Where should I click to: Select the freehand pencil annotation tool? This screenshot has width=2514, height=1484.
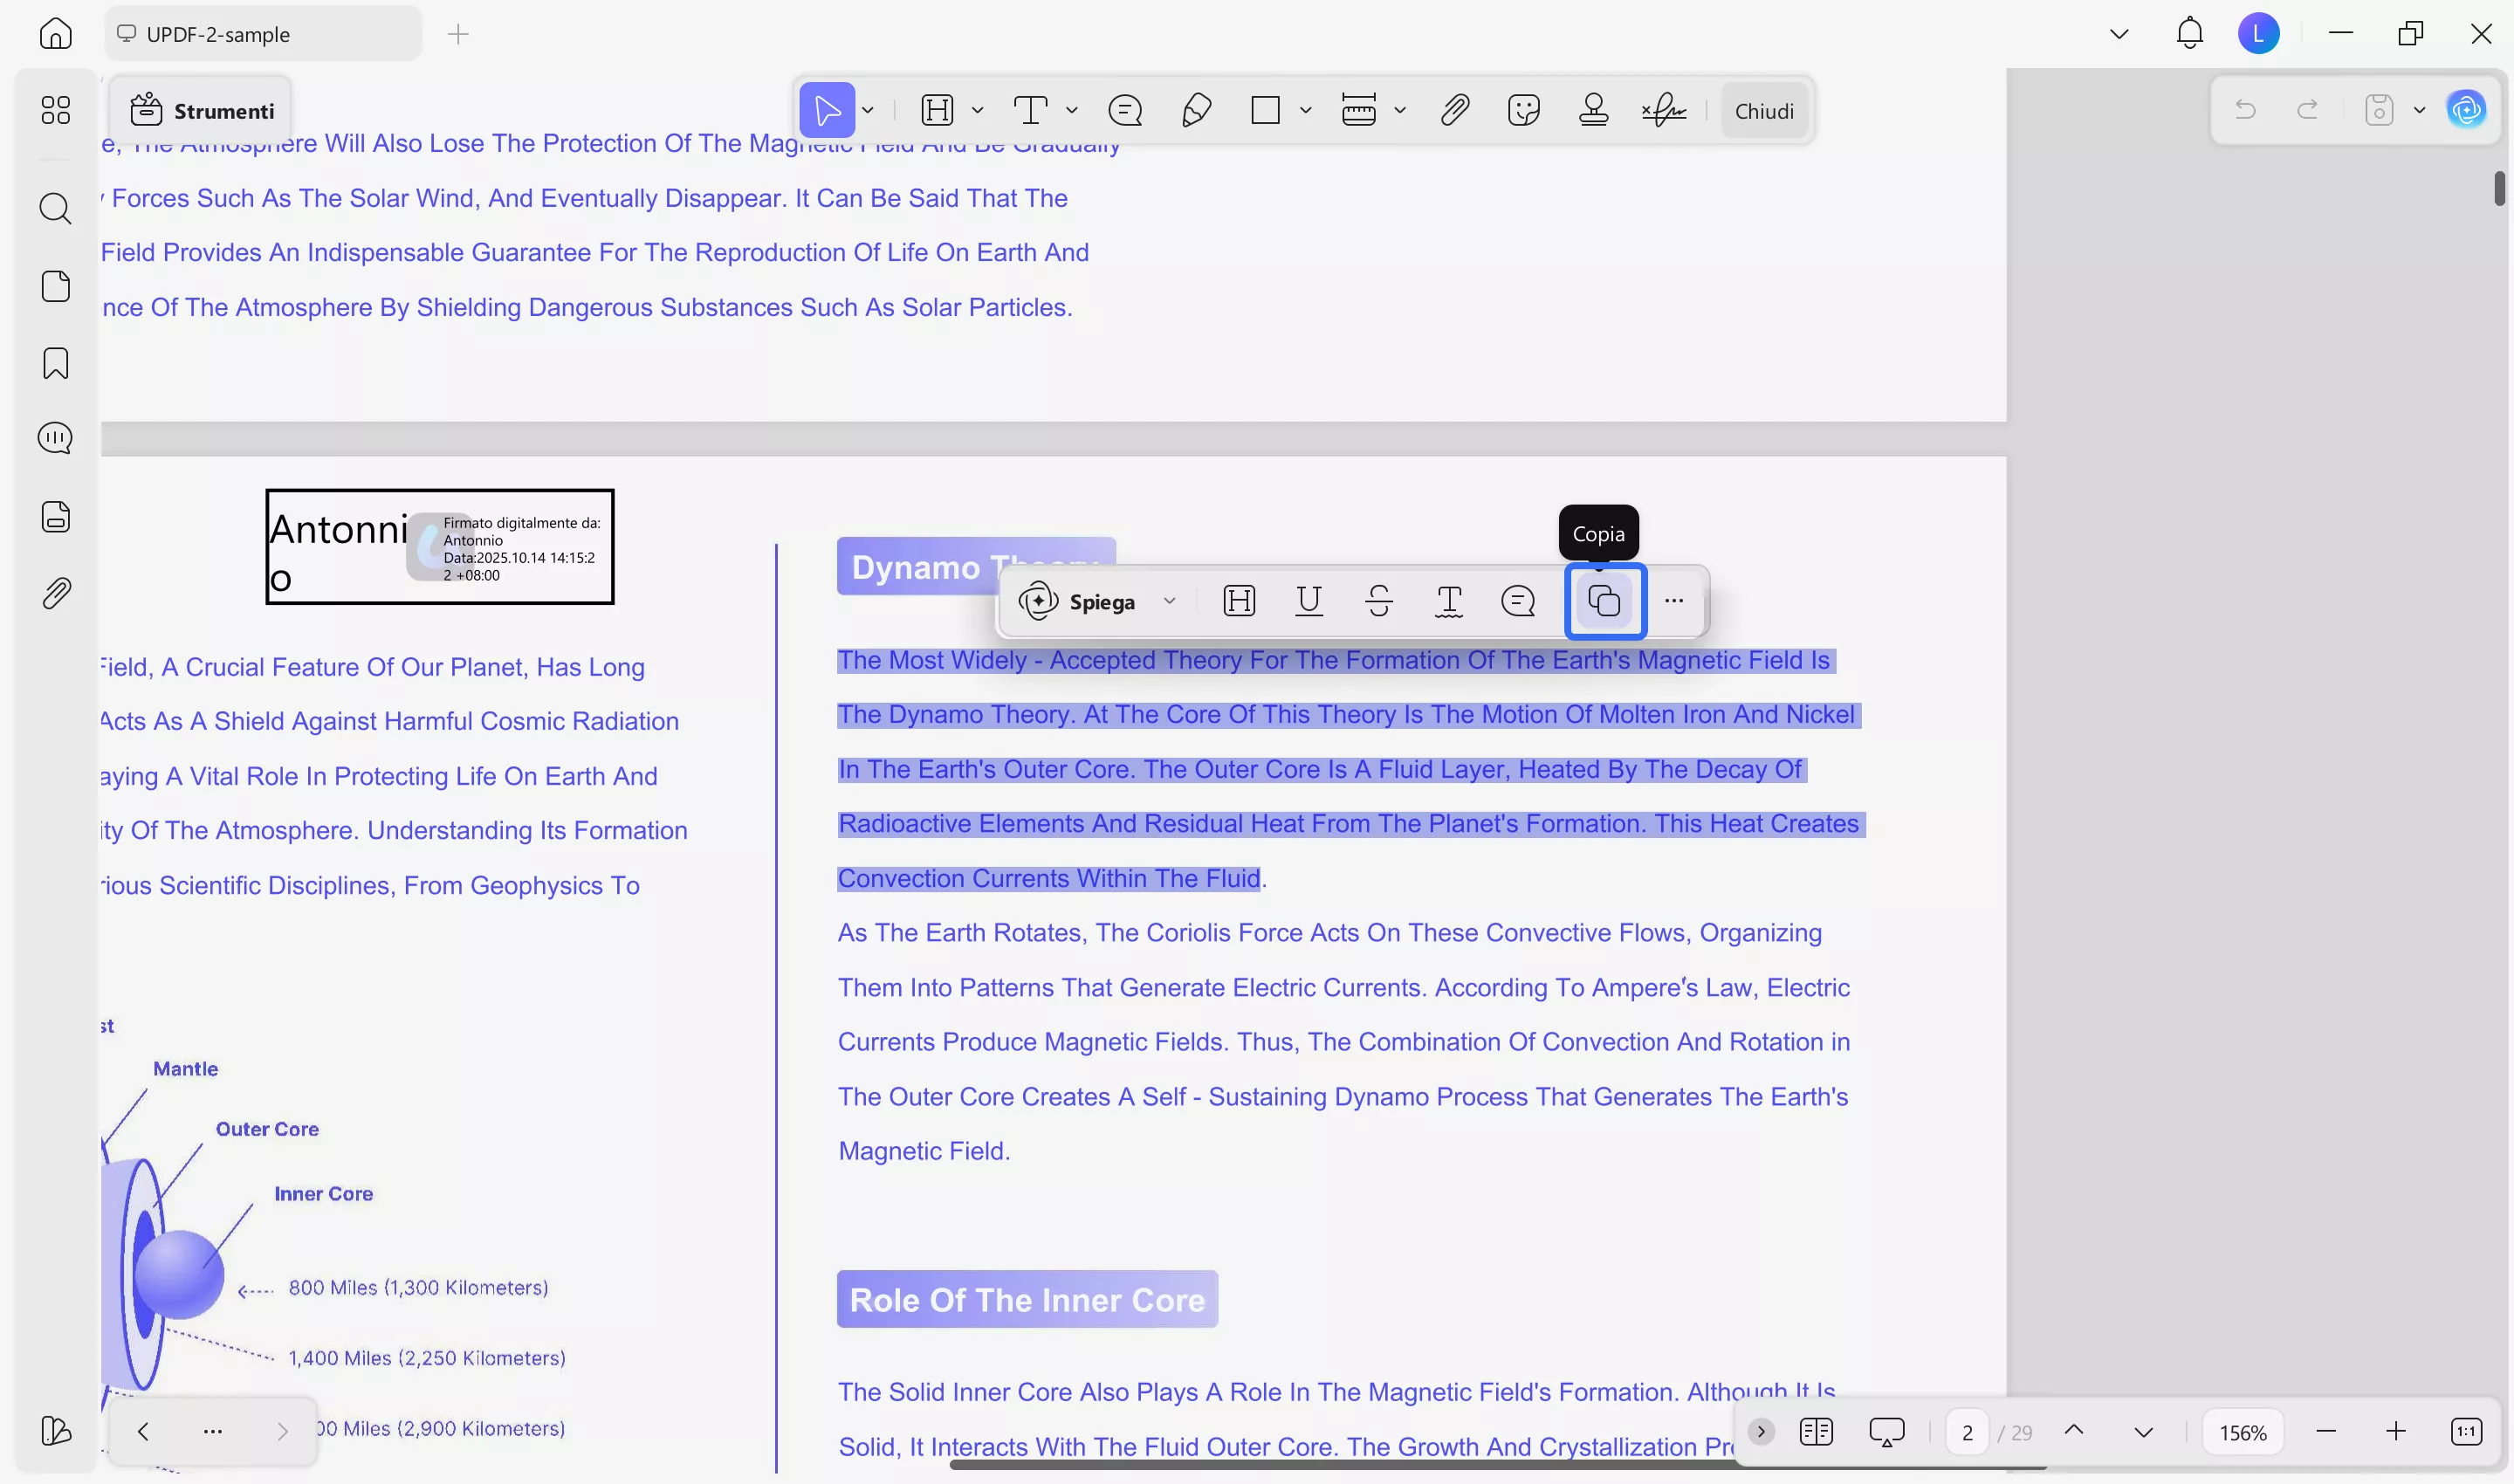[1196, 110]
